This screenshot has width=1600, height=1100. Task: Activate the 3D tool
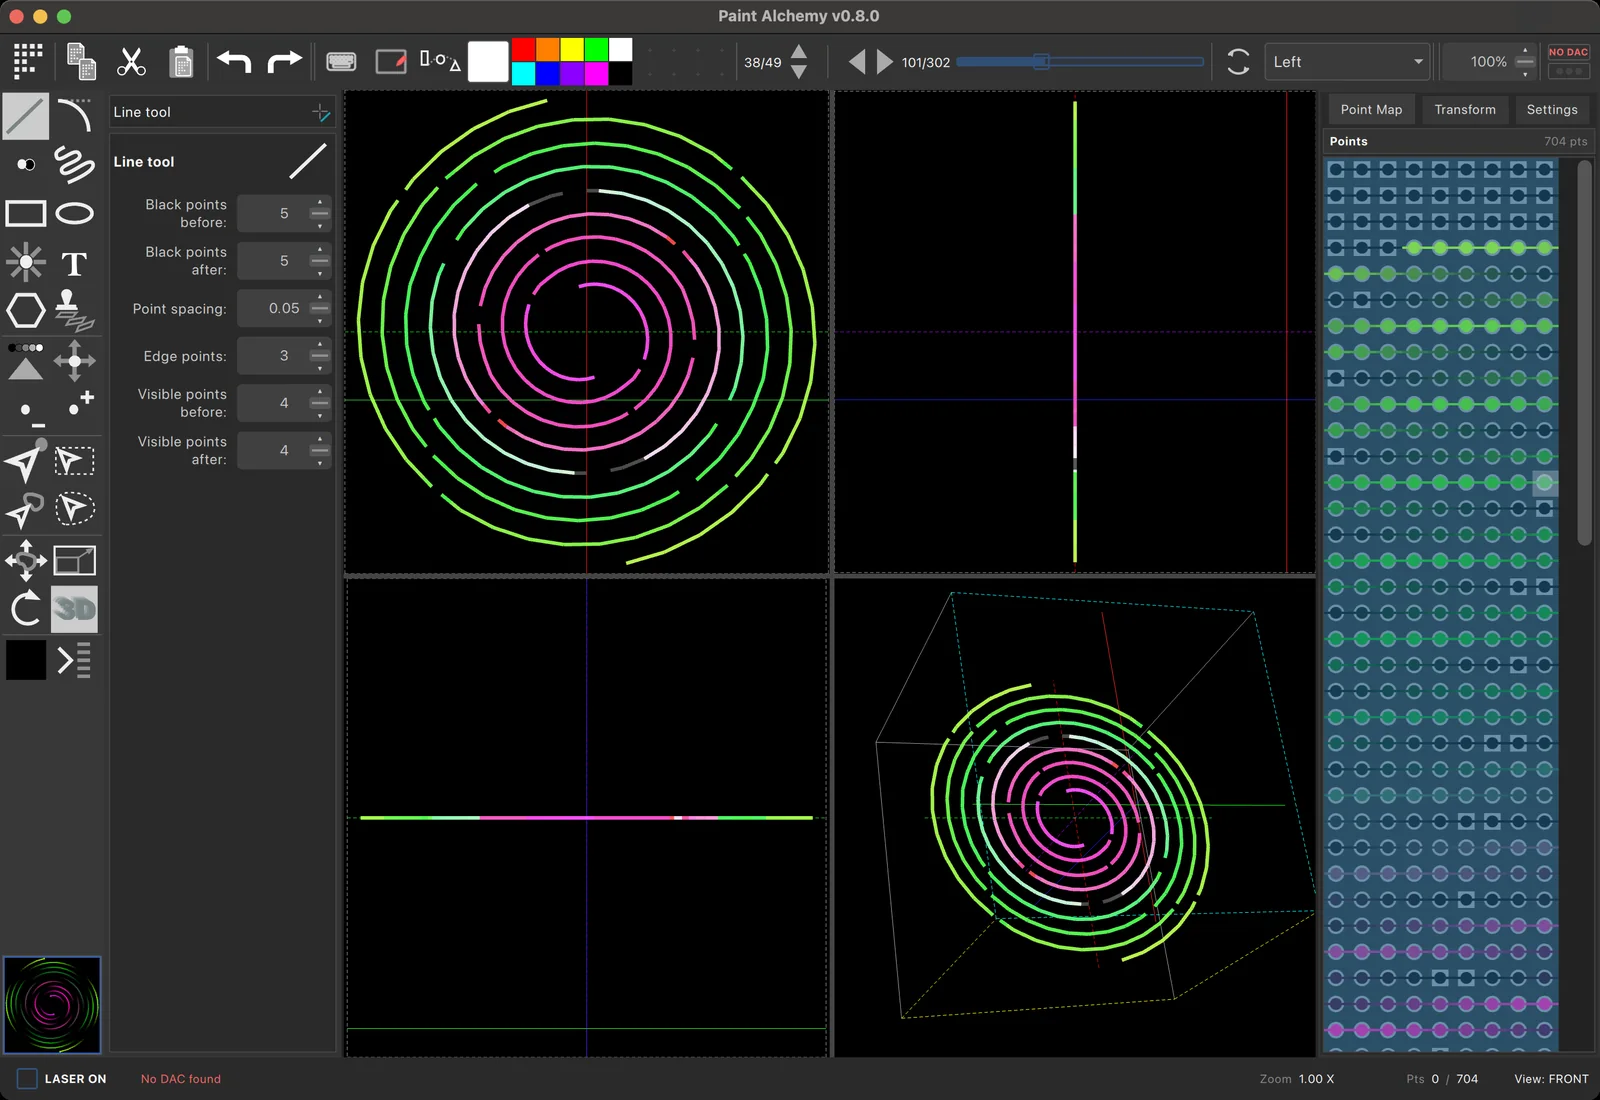click(74, 609)
